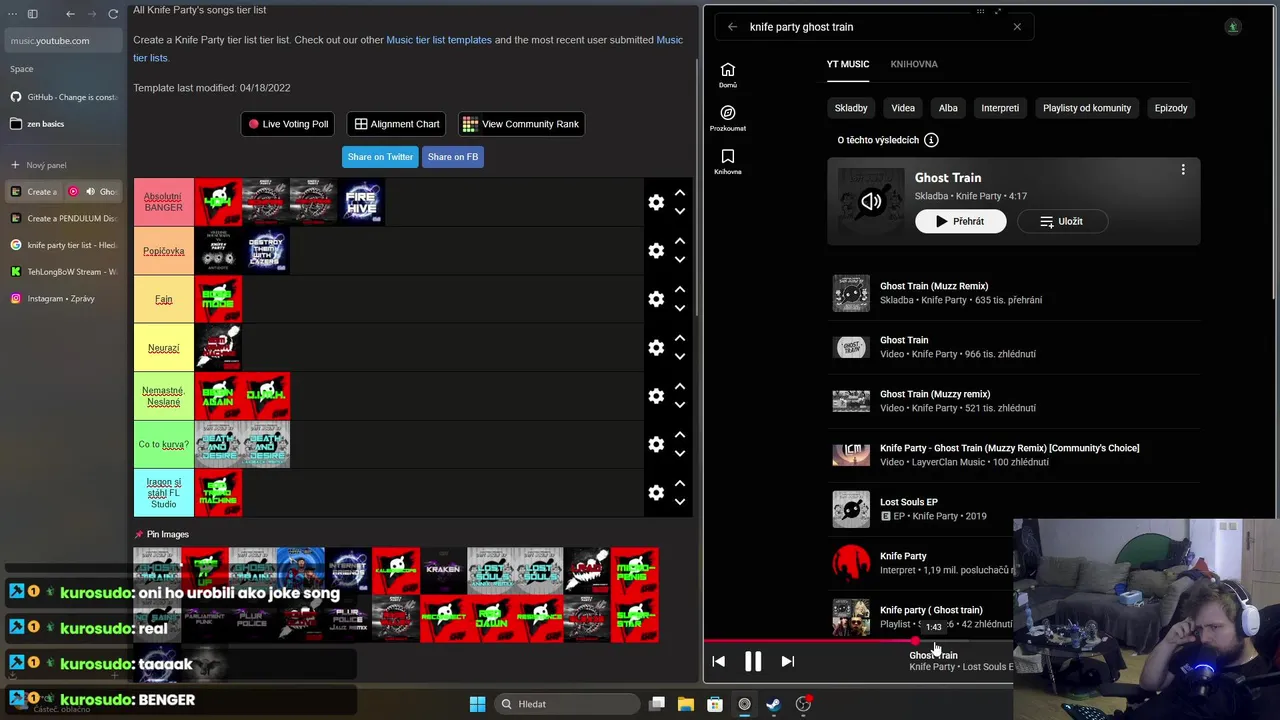Image resolution: width=1280 pixels, height=720 pixels.
Task: Filter results by Playlisty od komunity chip
Action: click(x=1087, y=108)
